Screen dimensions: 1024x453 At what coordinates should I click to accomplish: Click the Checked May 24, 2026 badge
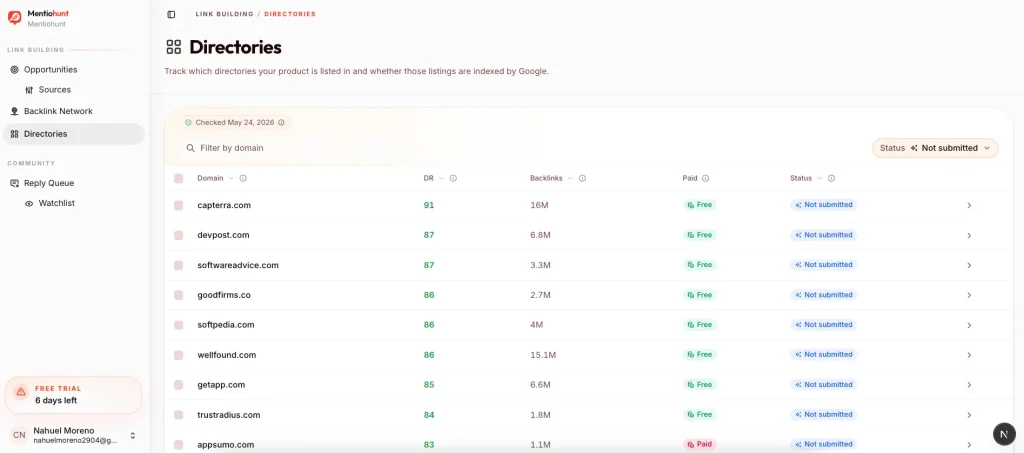click(235, 123)
